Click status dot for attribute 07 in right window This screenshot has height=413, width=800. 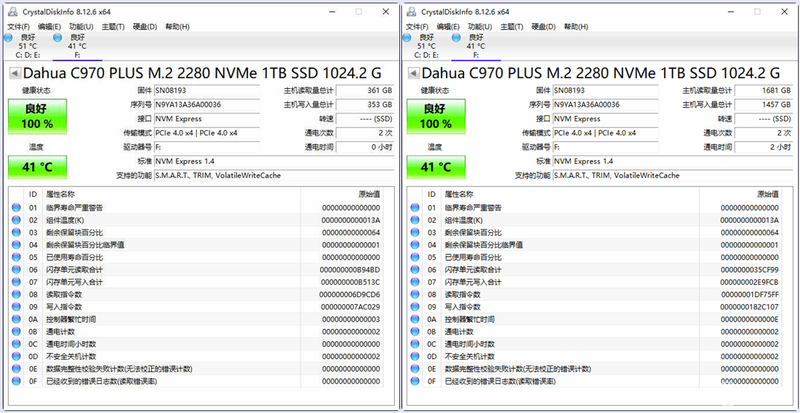pos(415,282)
